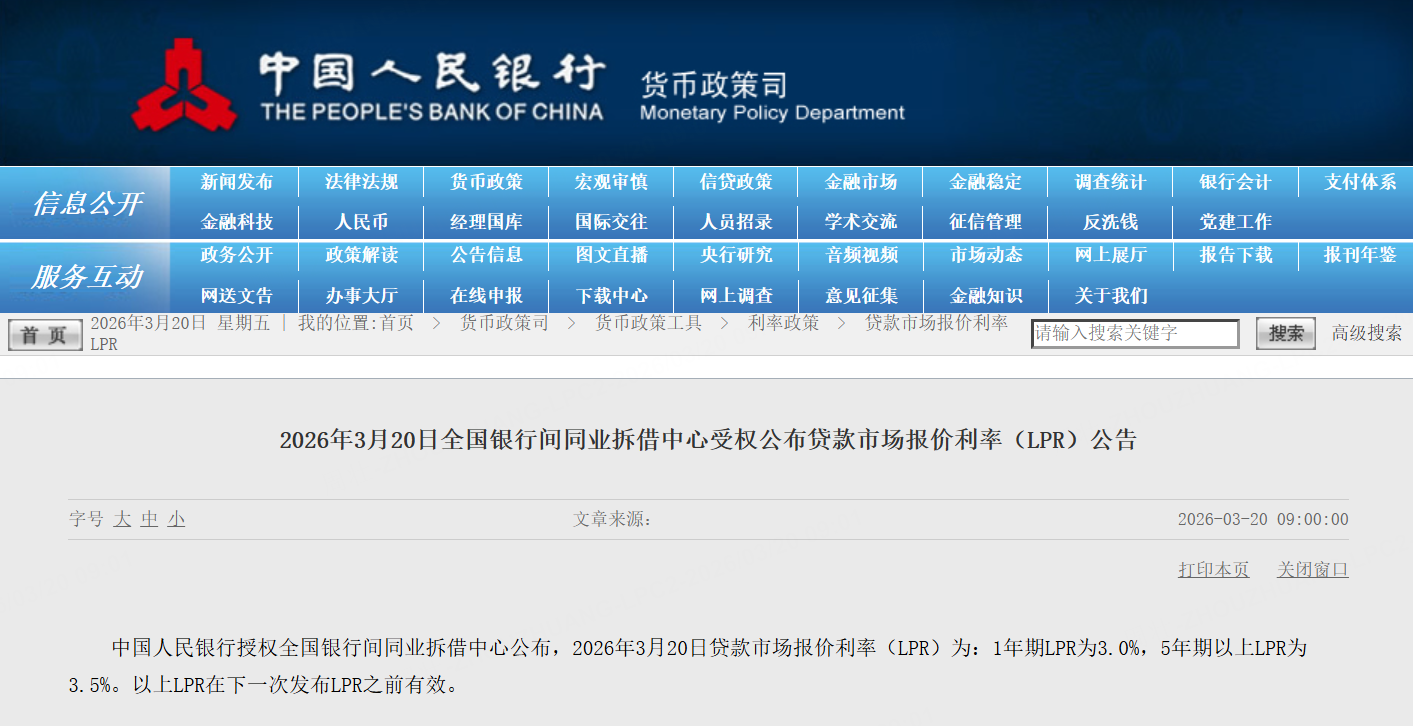Click 关闭窗口 to close window

[x=1313, y=570]
